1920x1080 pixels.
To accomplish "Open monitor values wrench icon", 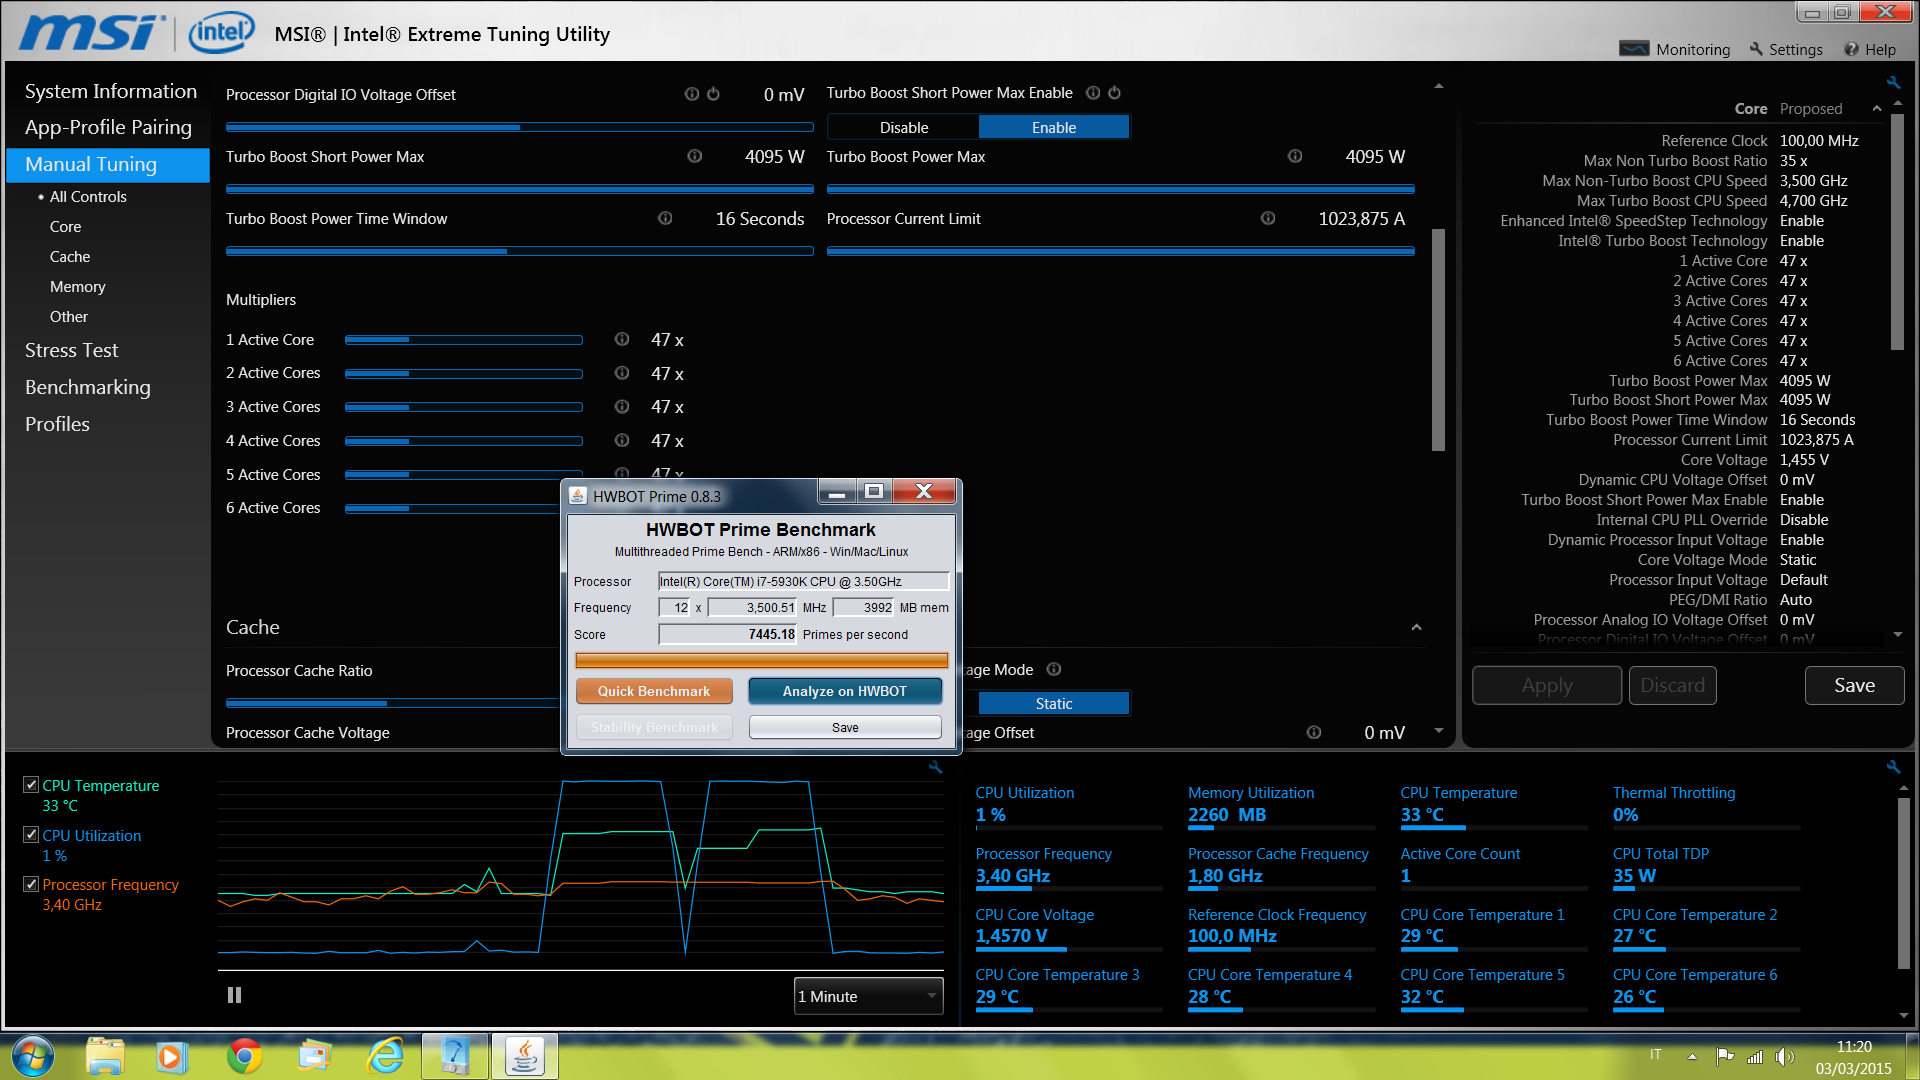I will coord(1893,767).
